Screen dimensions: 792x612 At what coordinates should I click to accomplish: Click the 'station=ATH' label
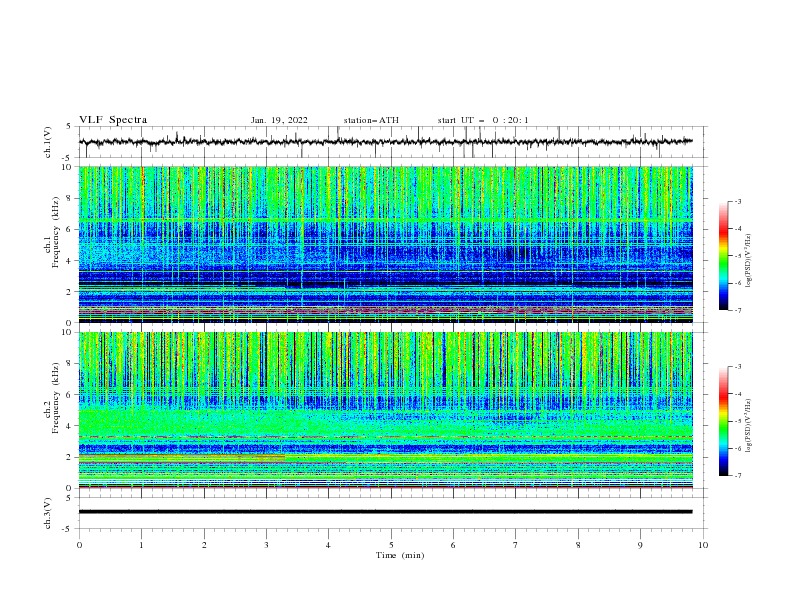(371, 120)
